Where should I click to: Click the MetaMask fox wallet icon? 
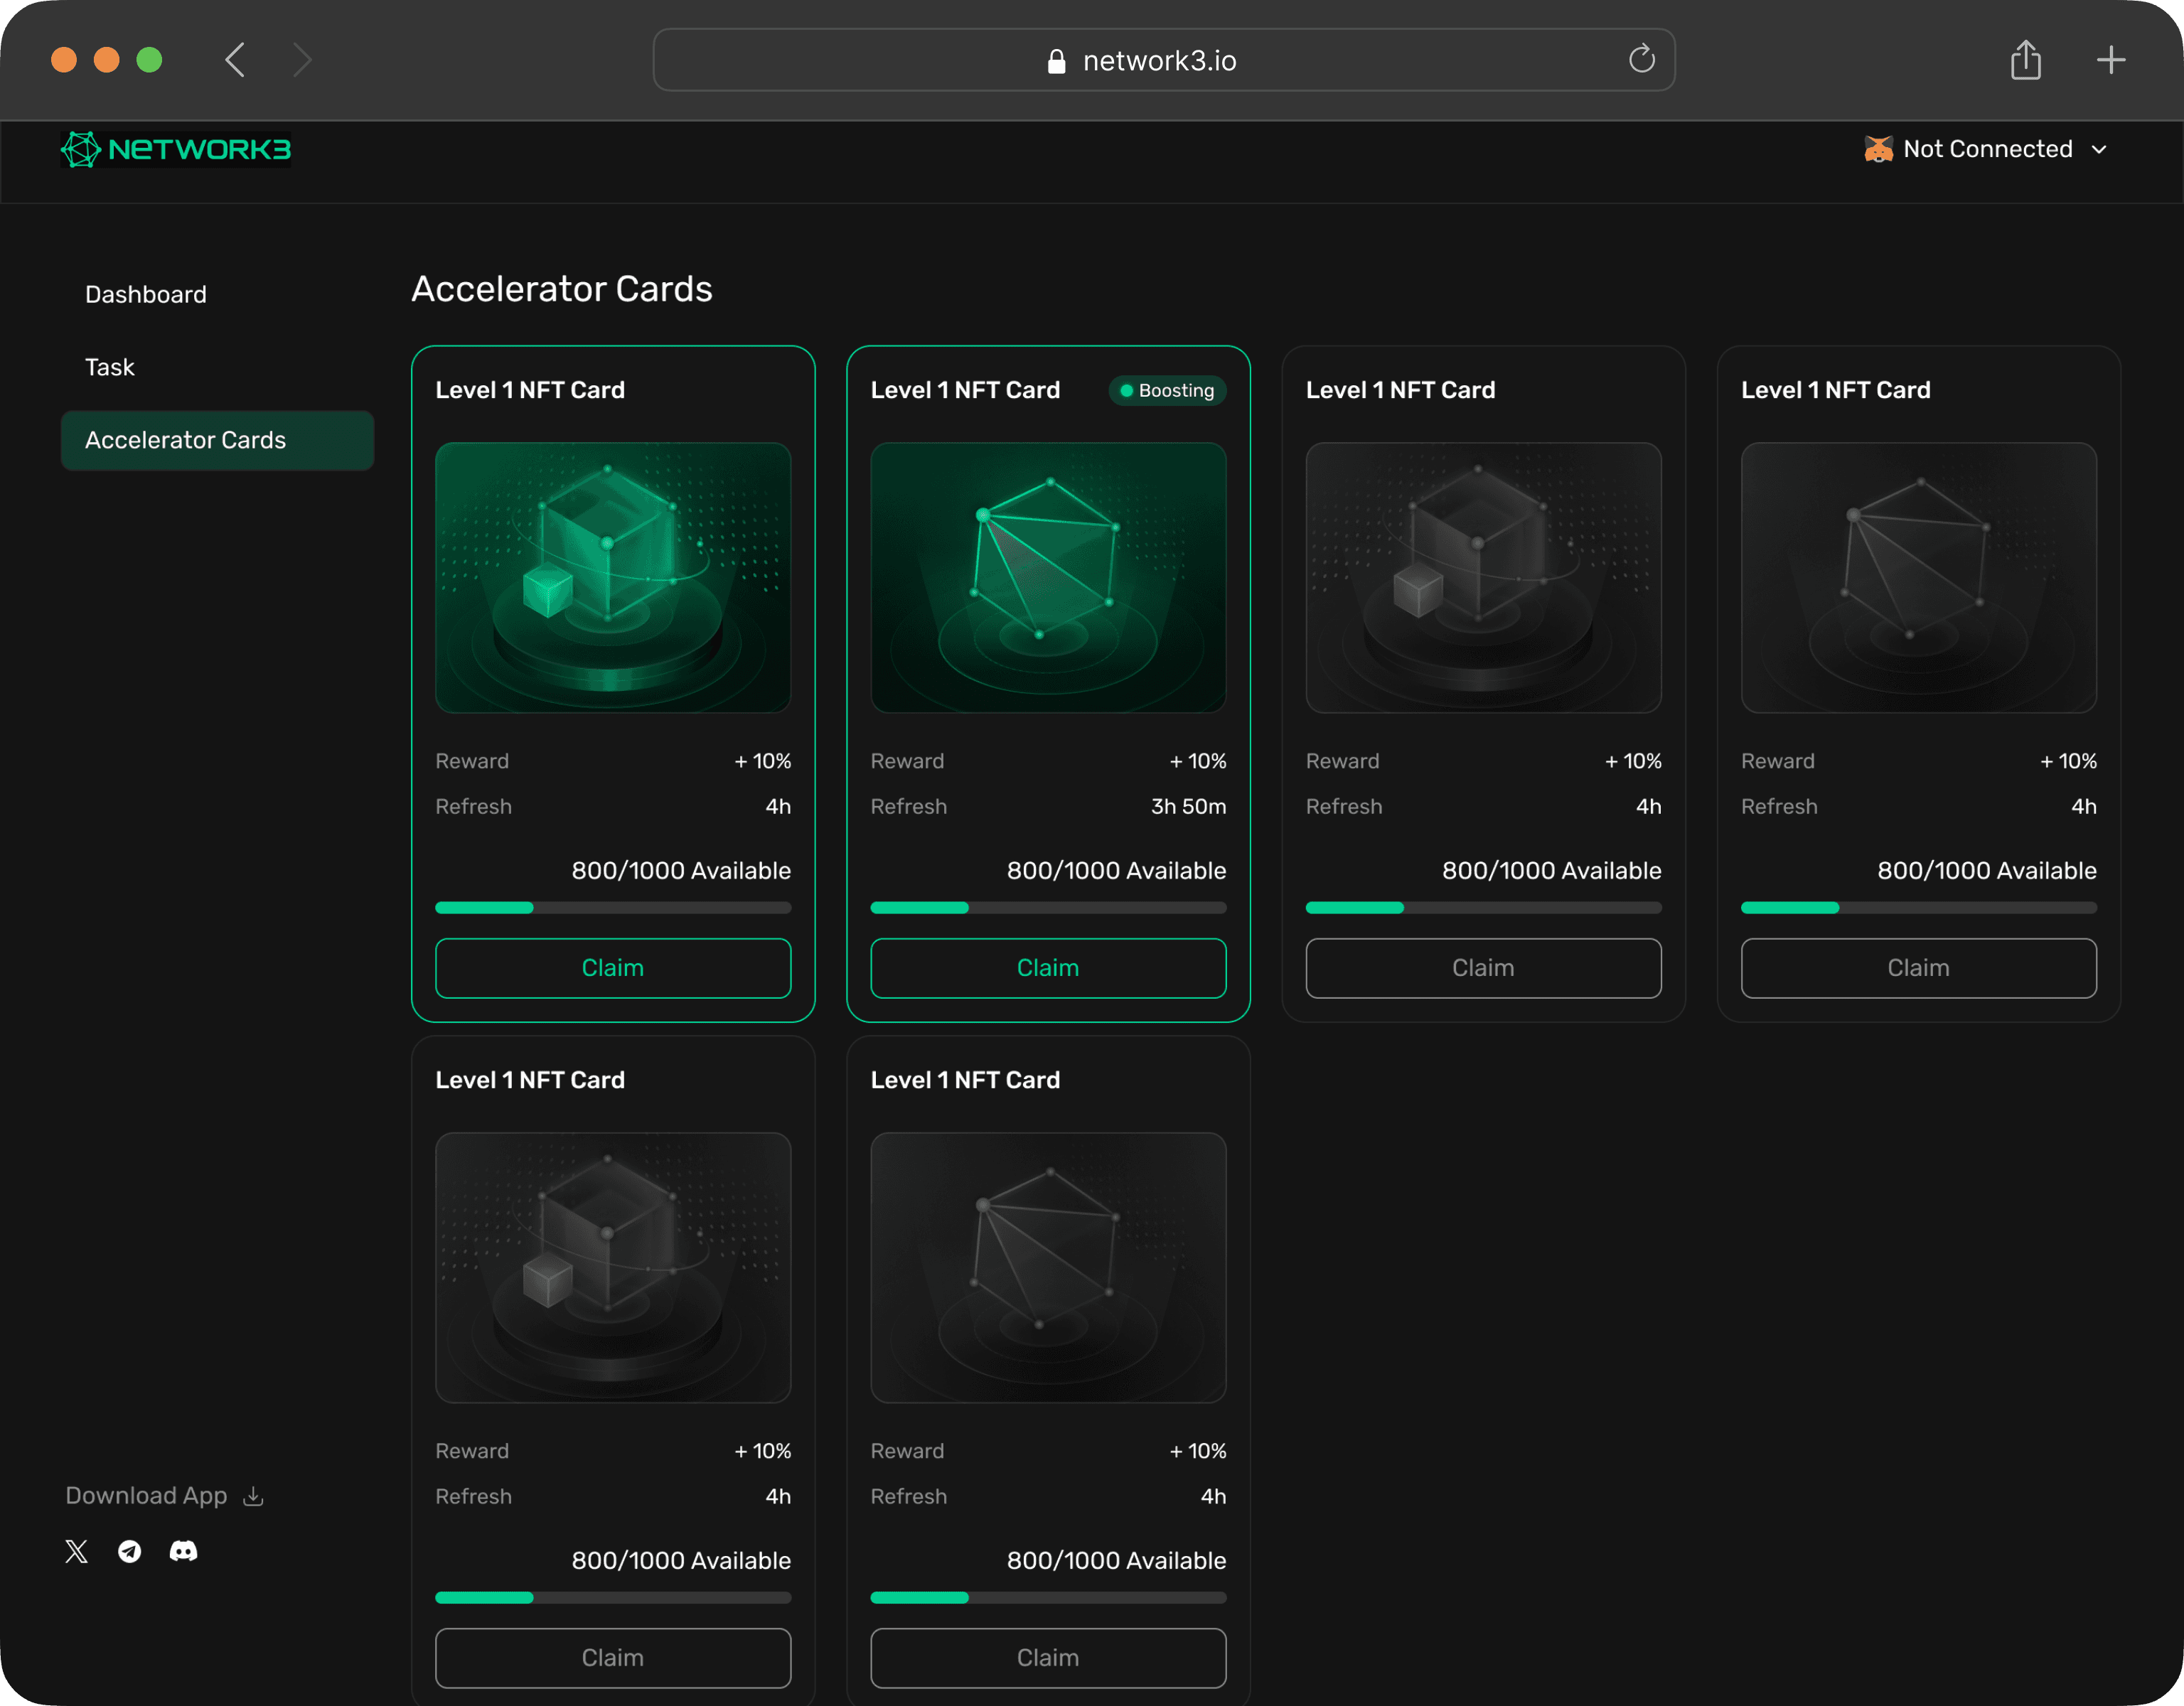coord(1878,149)
